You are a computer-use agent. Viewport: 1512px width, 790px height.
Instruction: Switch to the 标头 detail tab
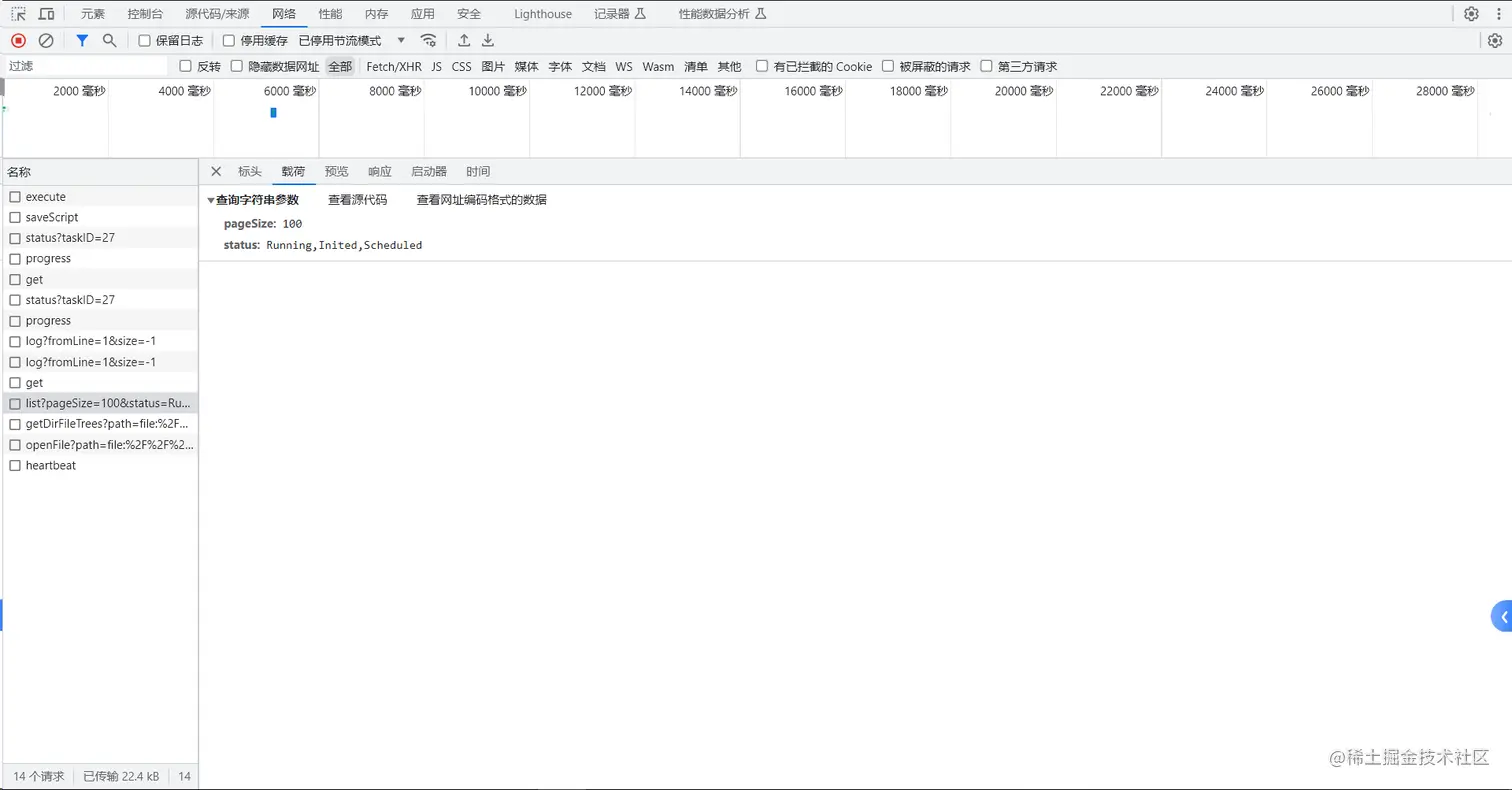pos(250,171)
